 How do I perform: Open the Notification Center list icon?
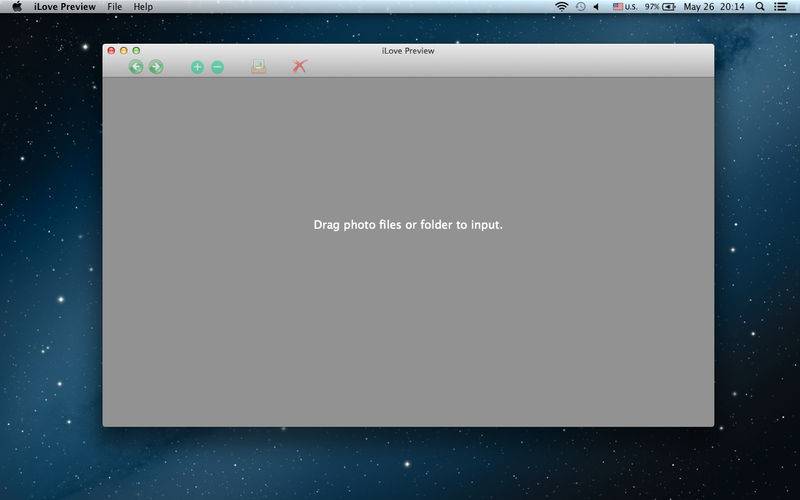[x=780, y=7]
